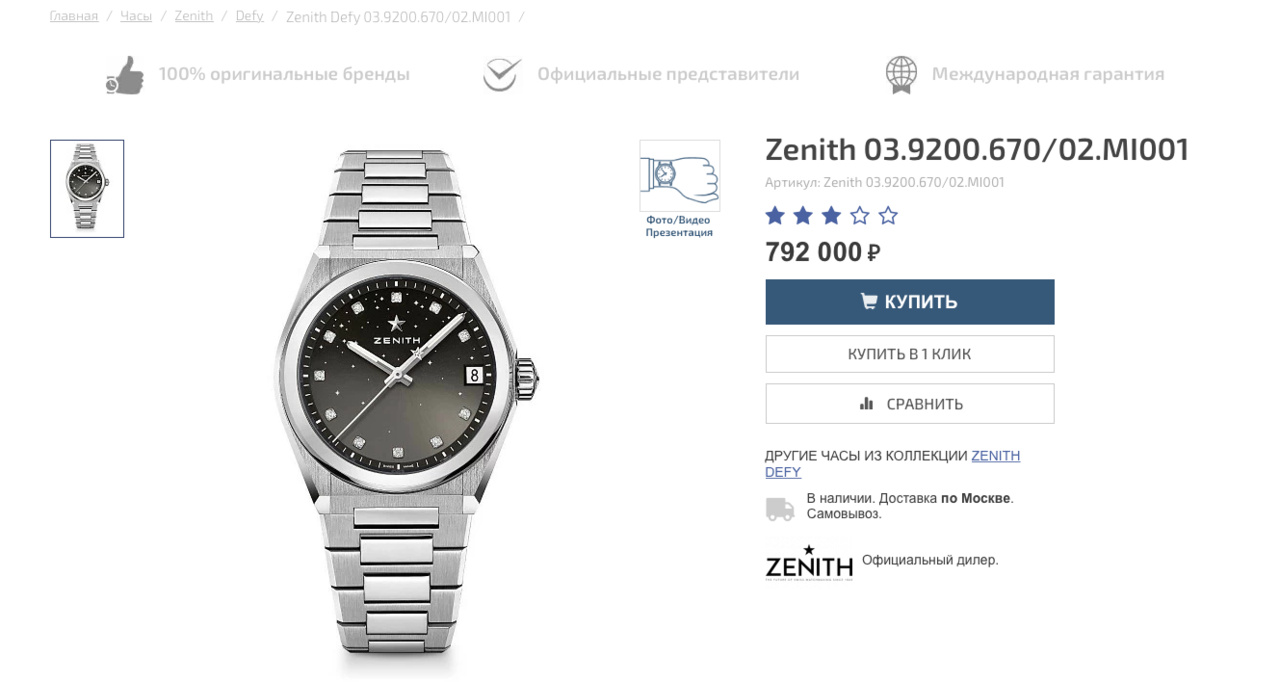Click the checkmark official representatives icon
1280x682 pixels.
(501, 75)
